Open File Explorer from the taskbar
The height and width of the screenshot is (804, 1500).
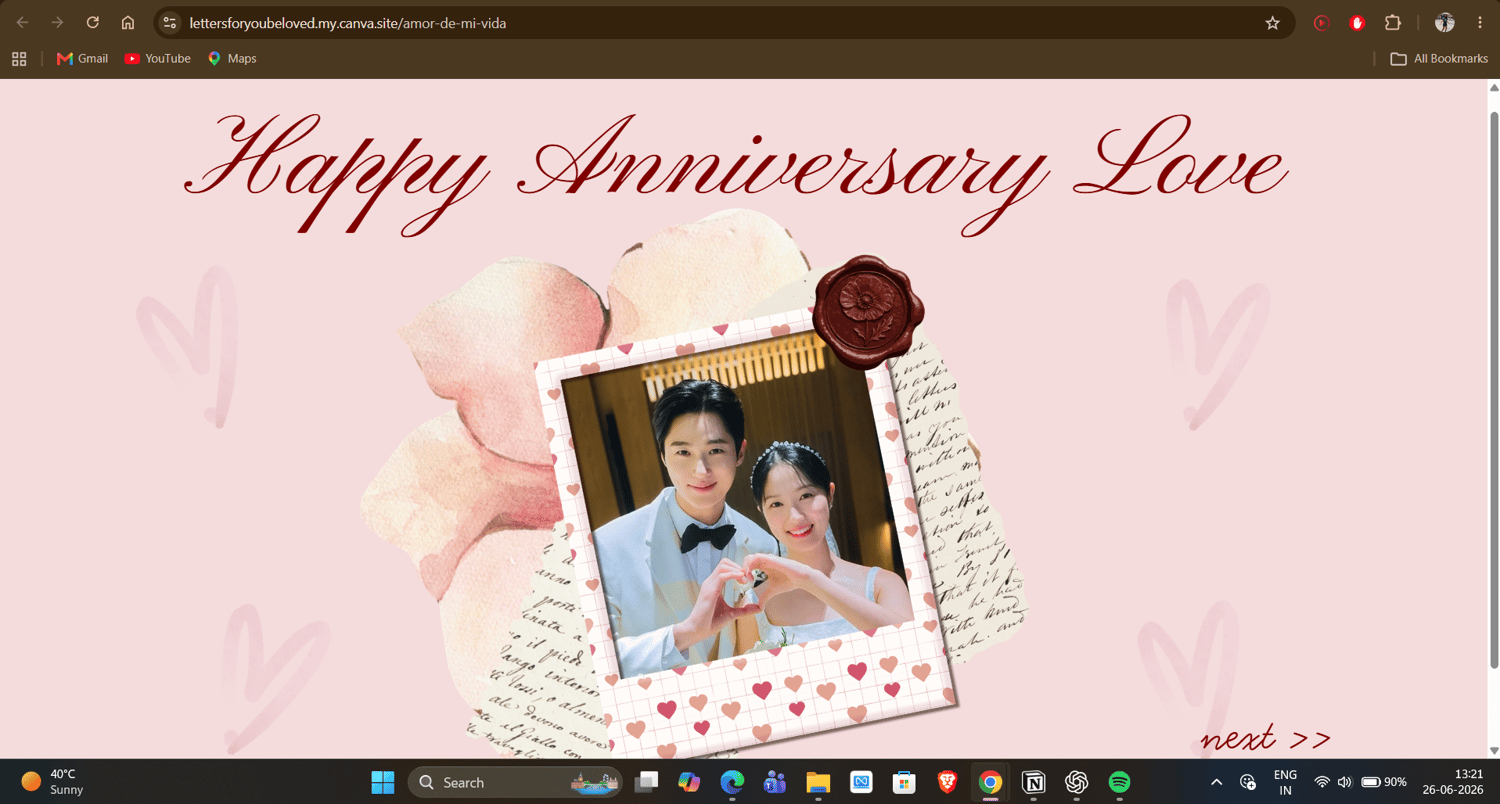point(818,782)
